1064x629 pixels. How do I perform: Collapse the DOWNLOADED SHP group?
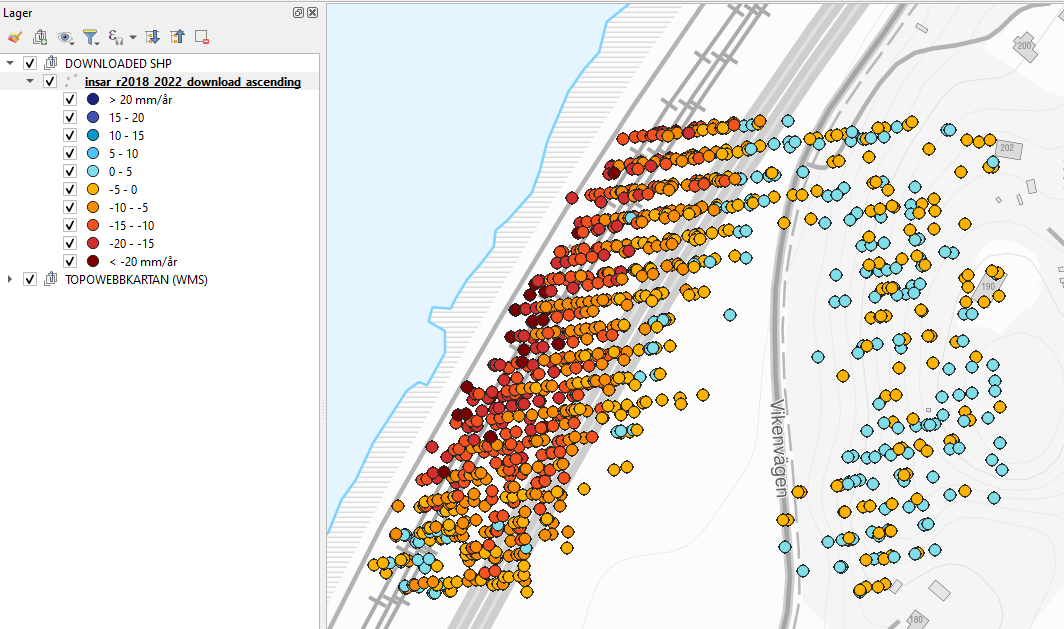10,64
